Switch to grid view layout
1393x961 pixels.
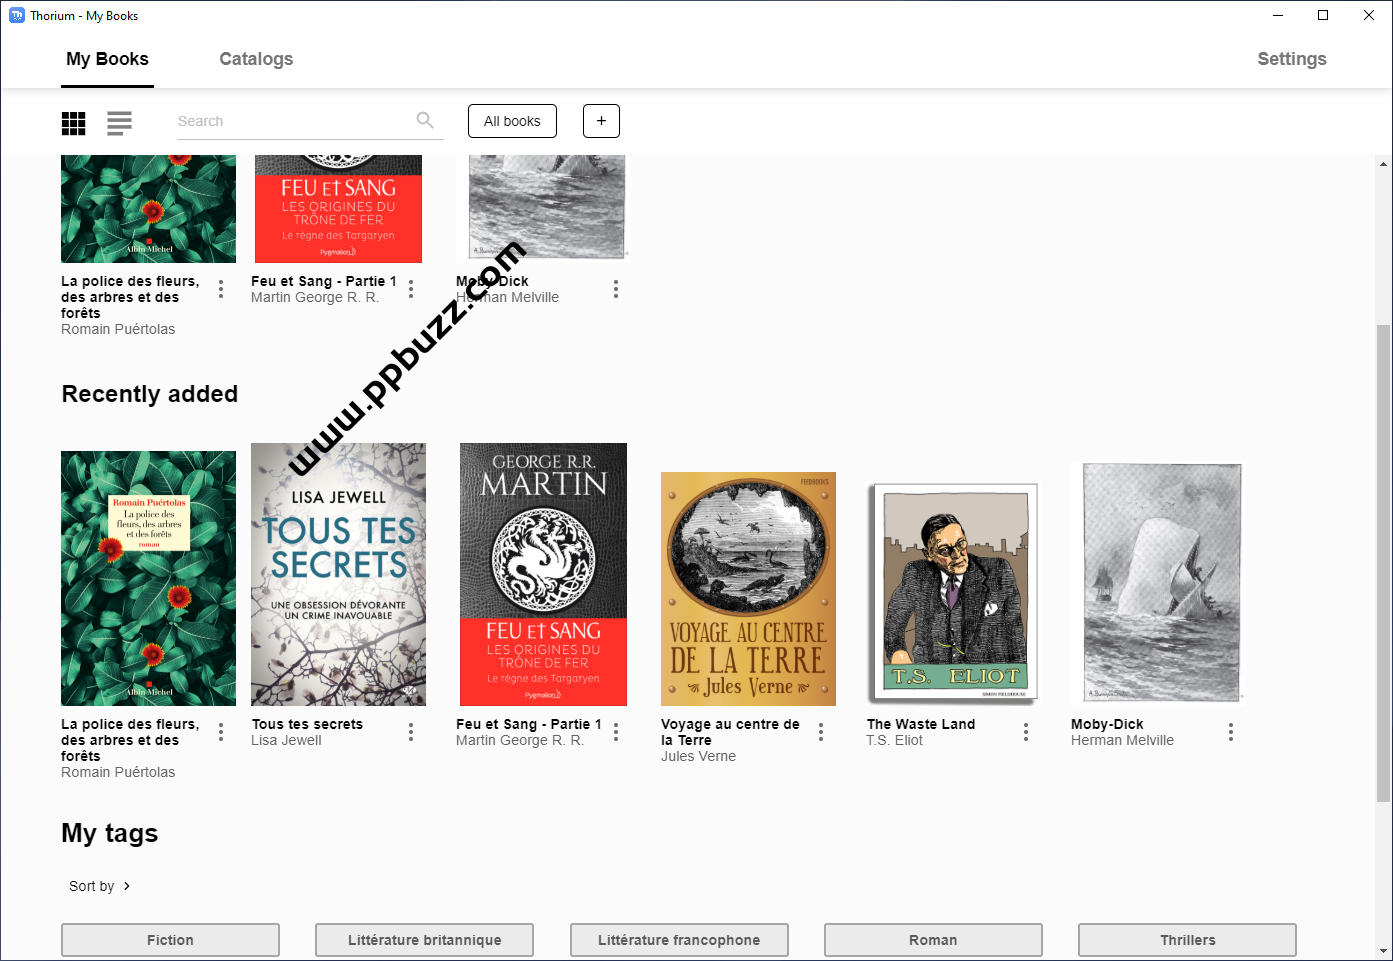[74, 123]
